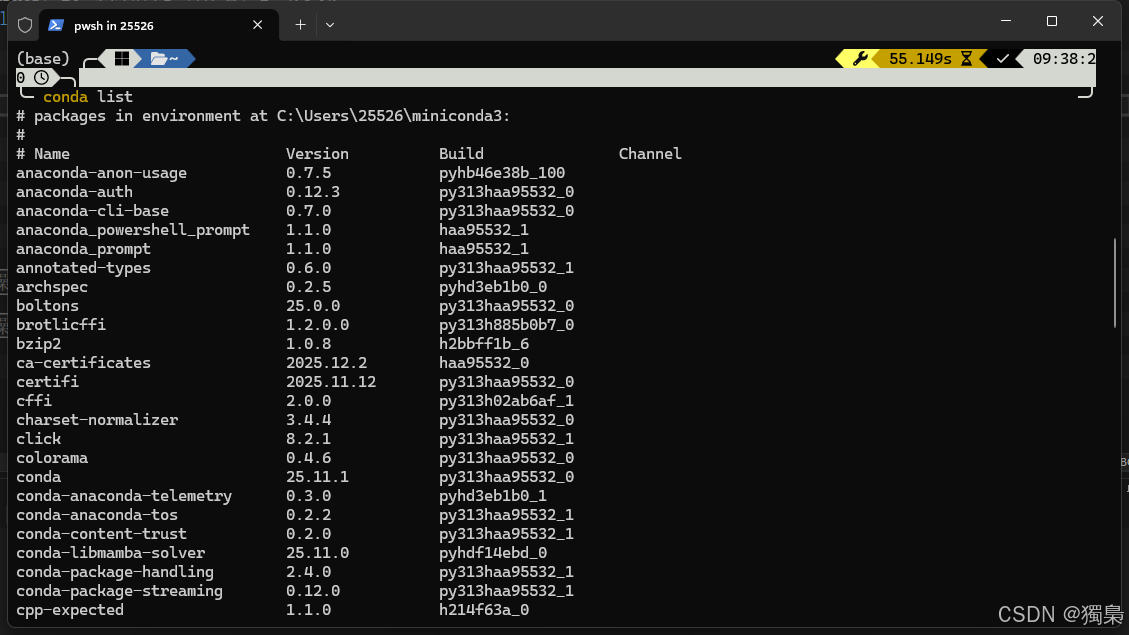Screen dimensions: 1129x635
Task: Click the conda package name row
Action: coord(38,477)
